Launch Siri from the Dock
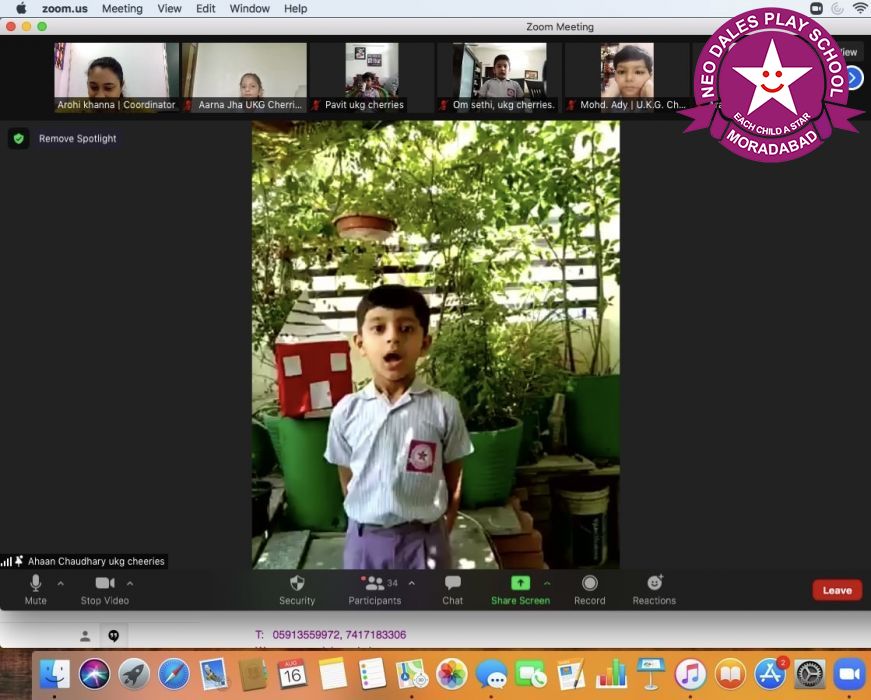871x700 pixels. pyautogui.click(x=94, y=674)
